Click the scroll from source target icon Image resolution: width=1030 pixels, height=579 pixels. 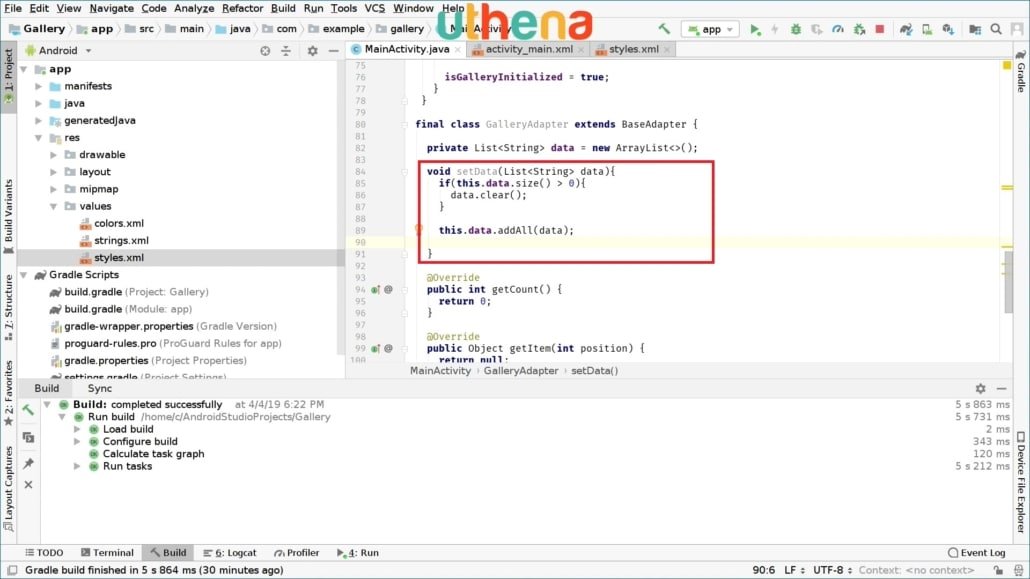(x=265, y=51)
